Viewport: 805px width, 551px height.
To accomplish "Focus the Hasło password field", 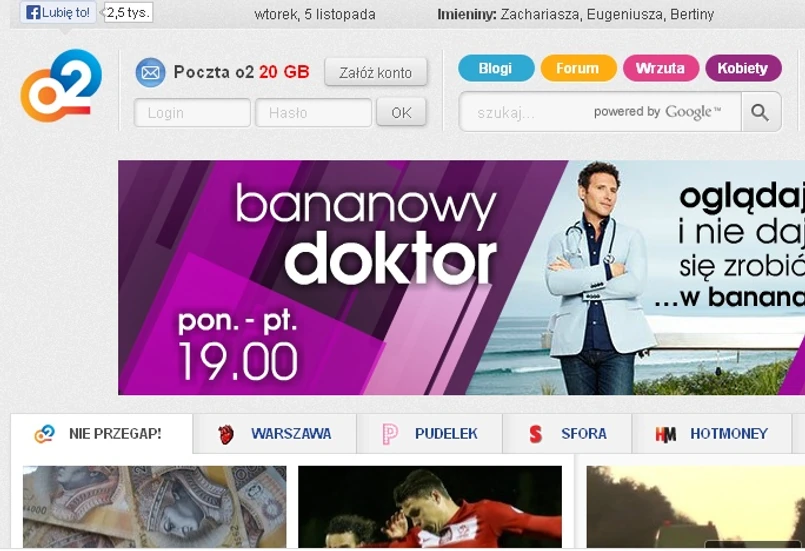I will (313, 112).
